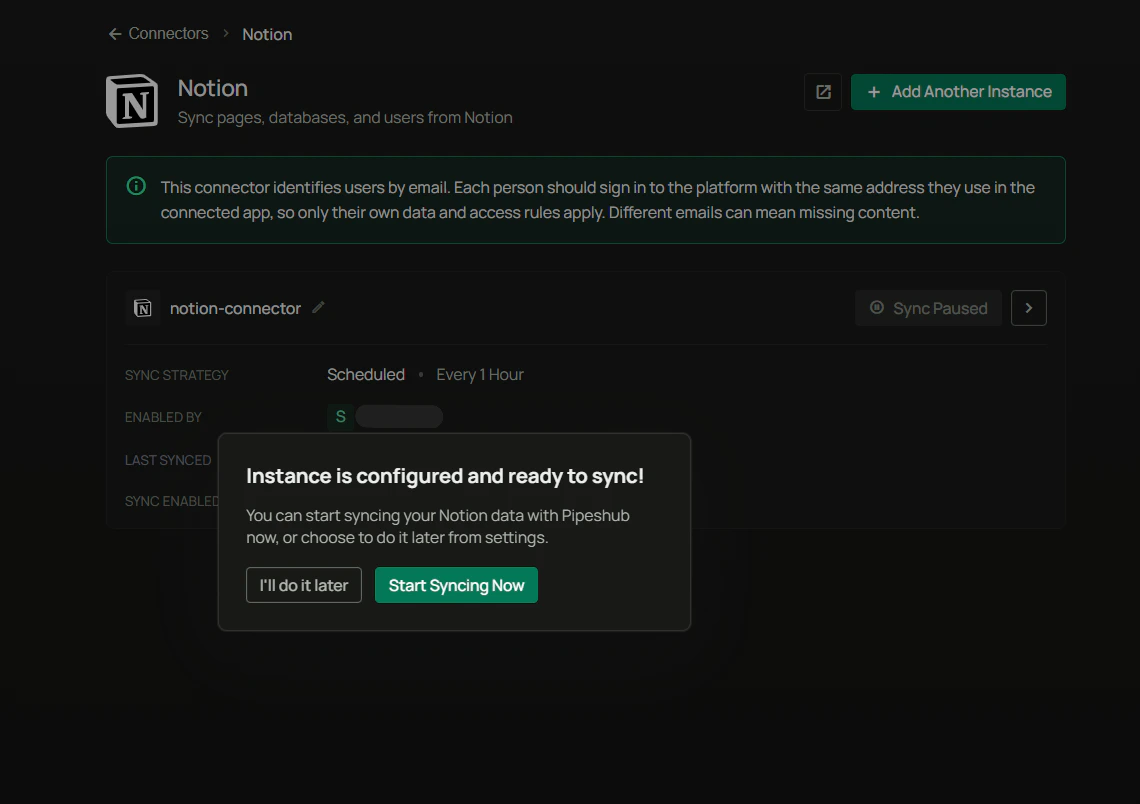
Task: Click the Sync Paused status button
Action: pyautogui.click(x=928, y=308)
